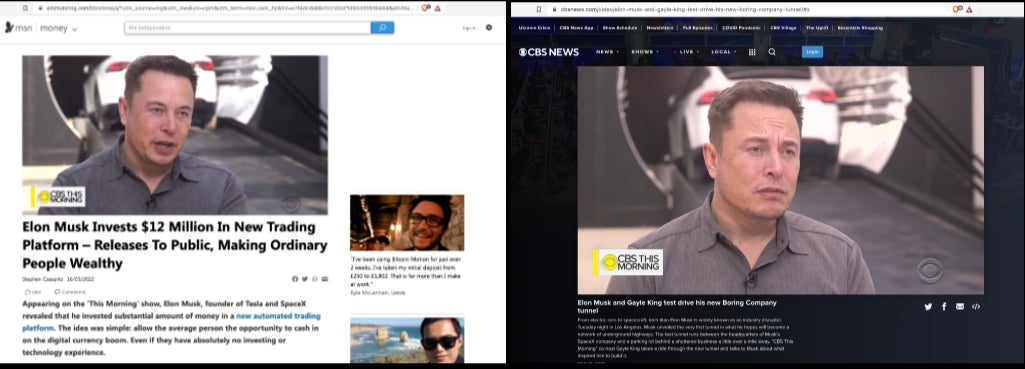Click Brave shield icon in right browser
The width and height of the screenshot is (1025, 369).
[957, 9]
